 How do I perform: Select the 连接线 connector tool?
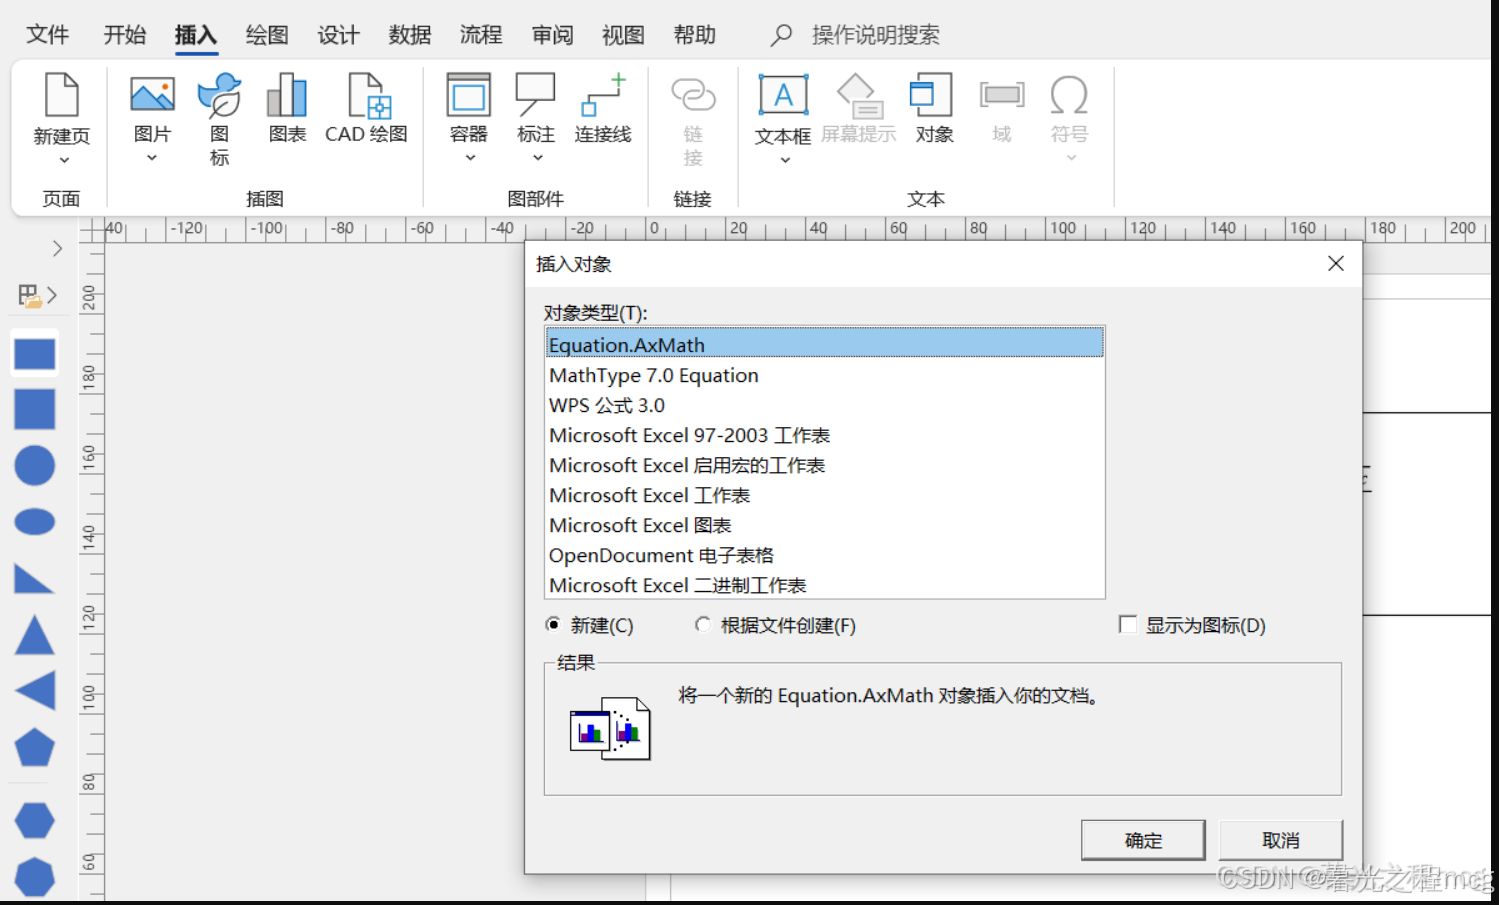pyautogui.click(x=603, y=95)
